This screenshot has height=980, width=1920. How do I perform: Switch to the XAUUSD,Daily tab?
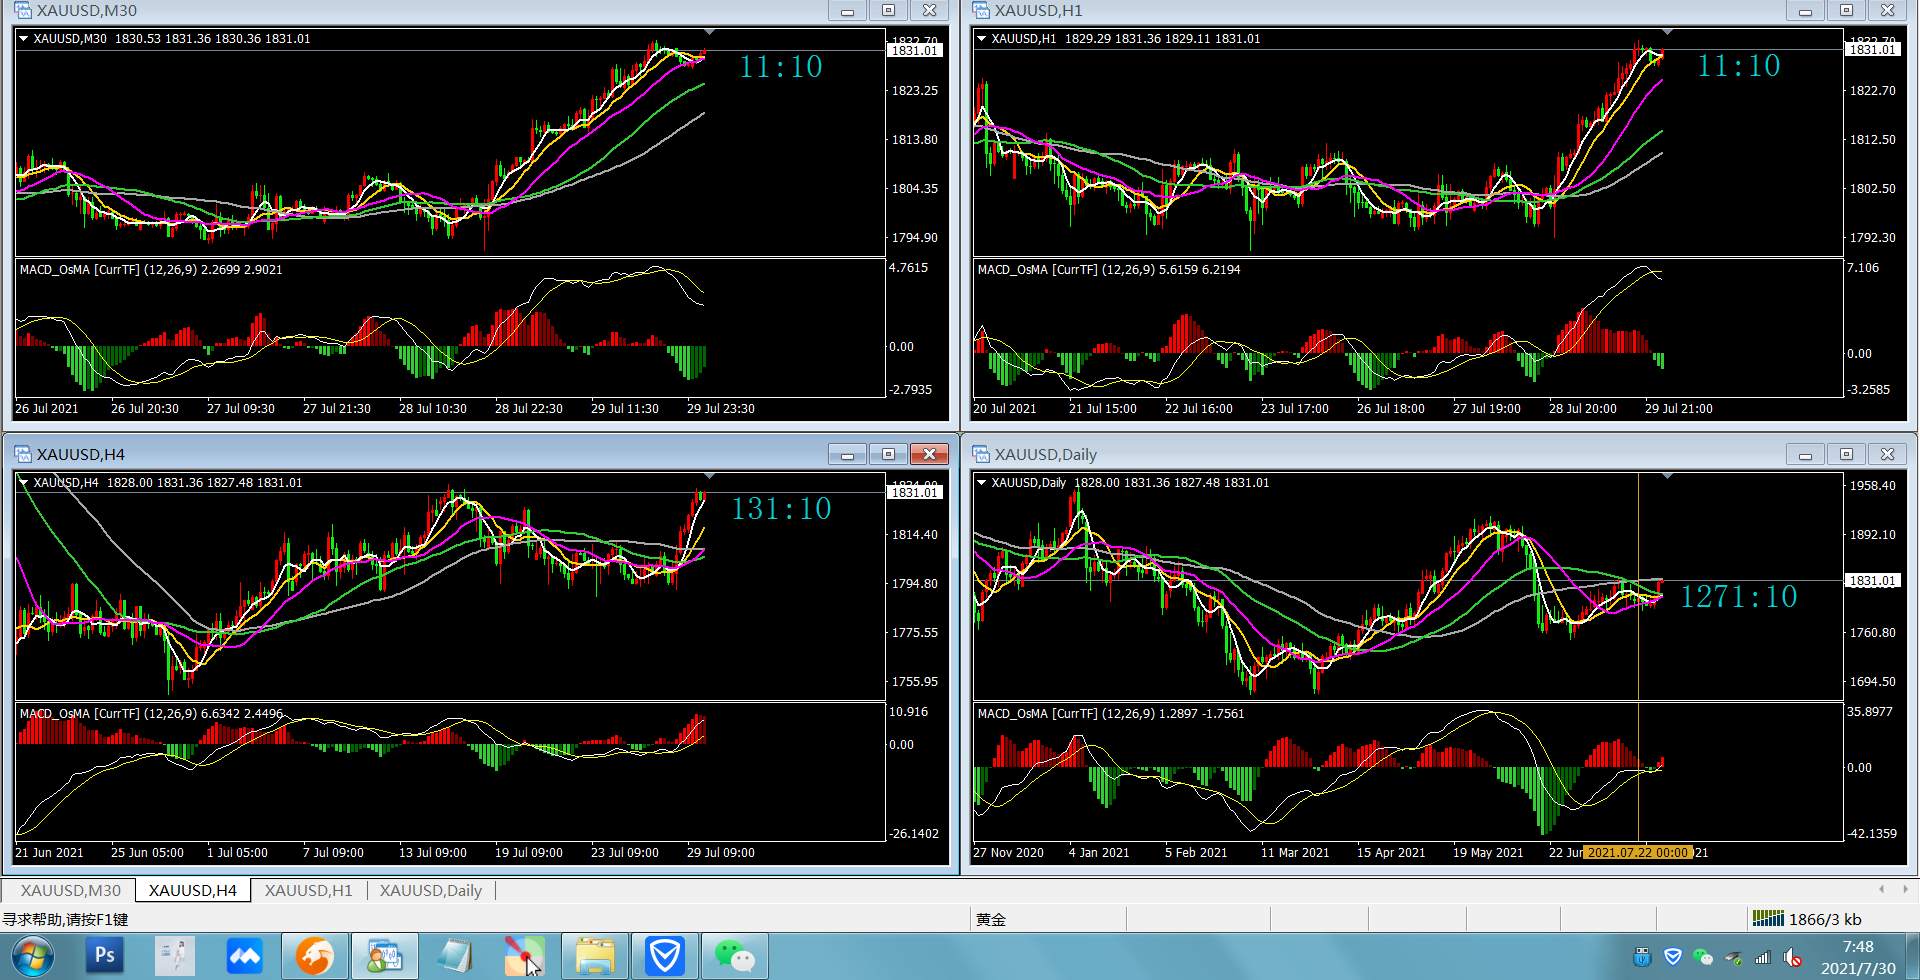[x=430, y=890]
